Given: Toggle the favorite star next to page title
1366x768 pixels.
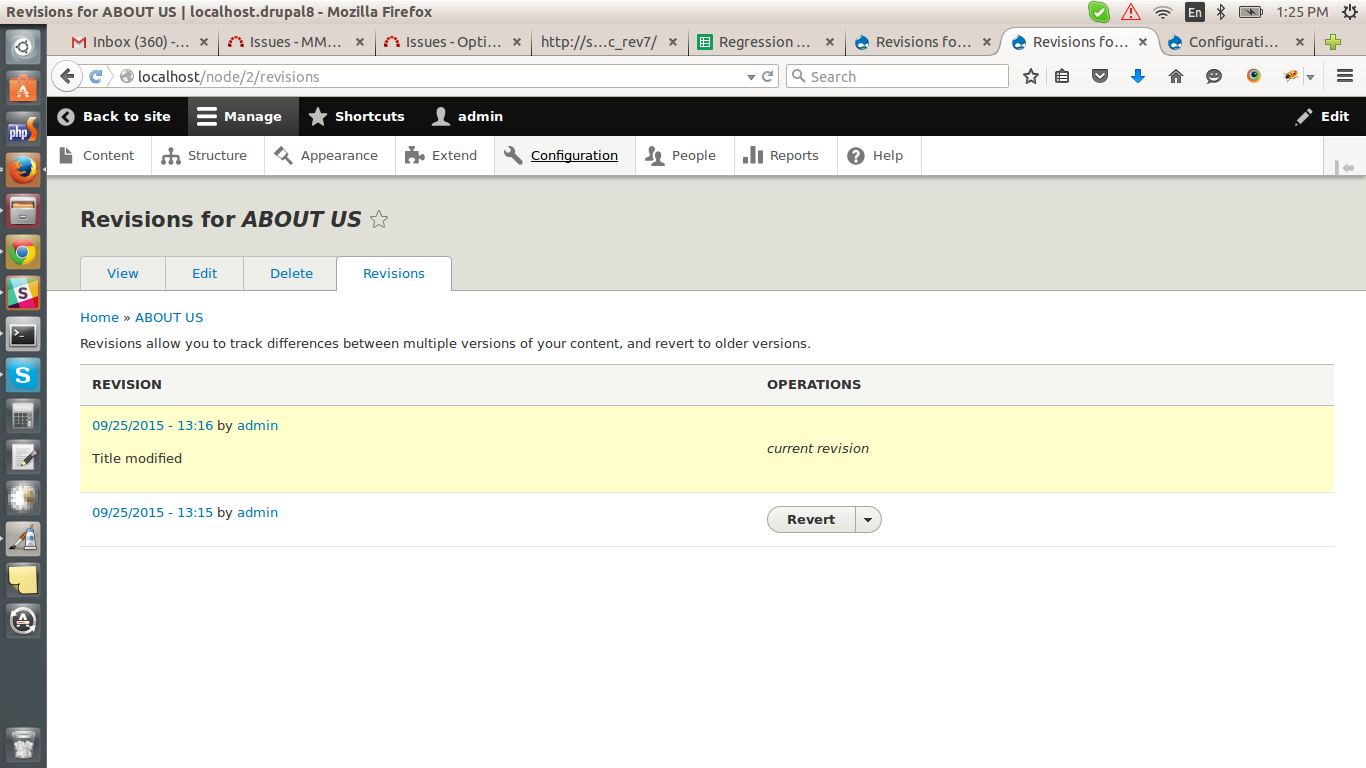Looking at the screenshot, I should tap(379, 219).
